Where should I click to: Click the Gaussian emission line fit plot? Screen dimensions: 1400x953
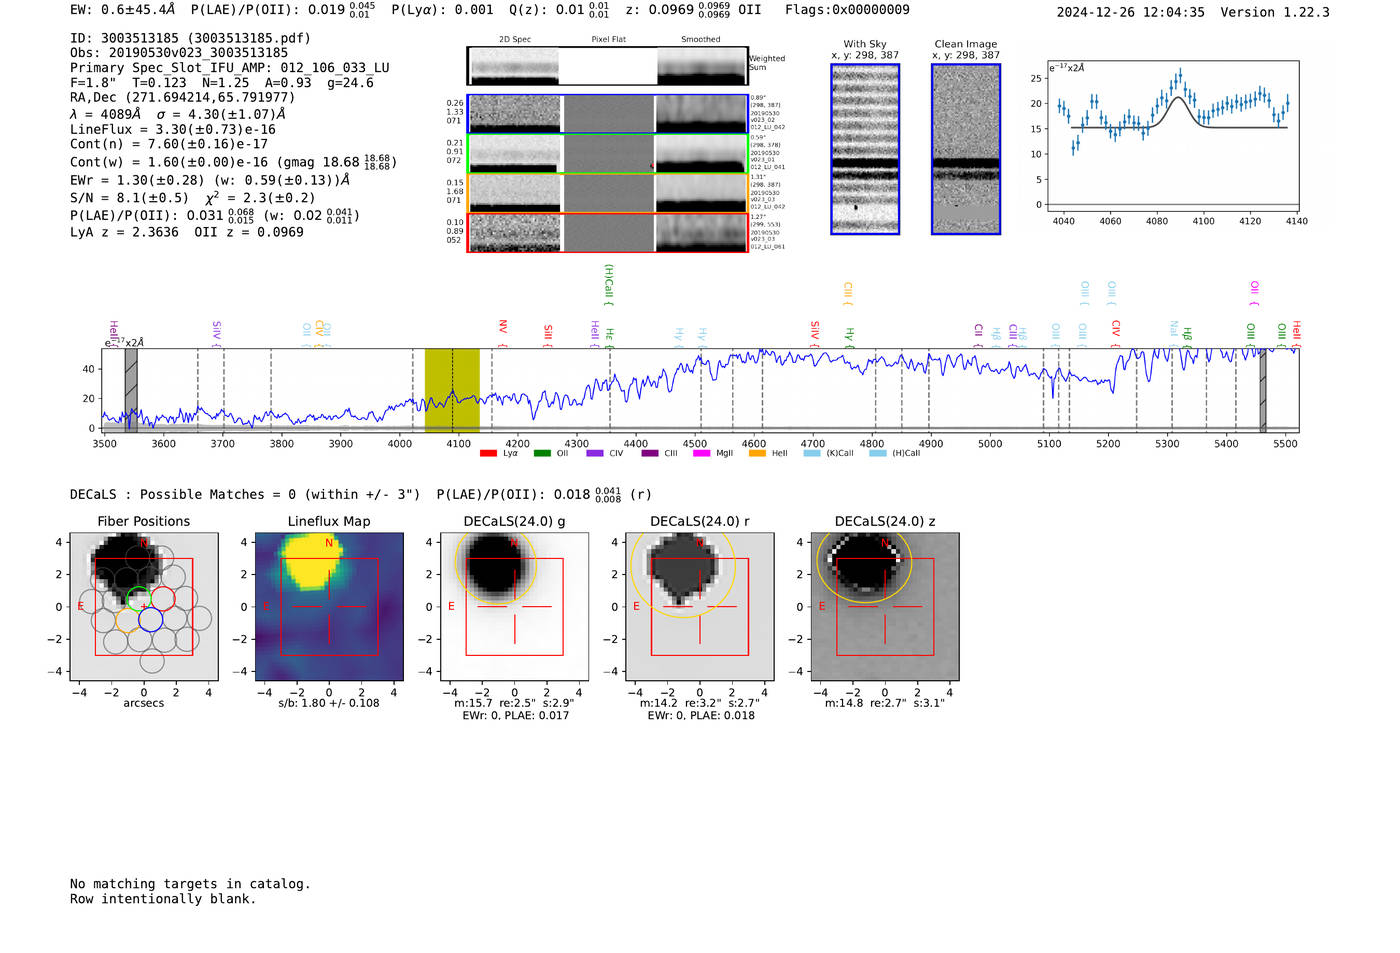tap(1172, 137)
